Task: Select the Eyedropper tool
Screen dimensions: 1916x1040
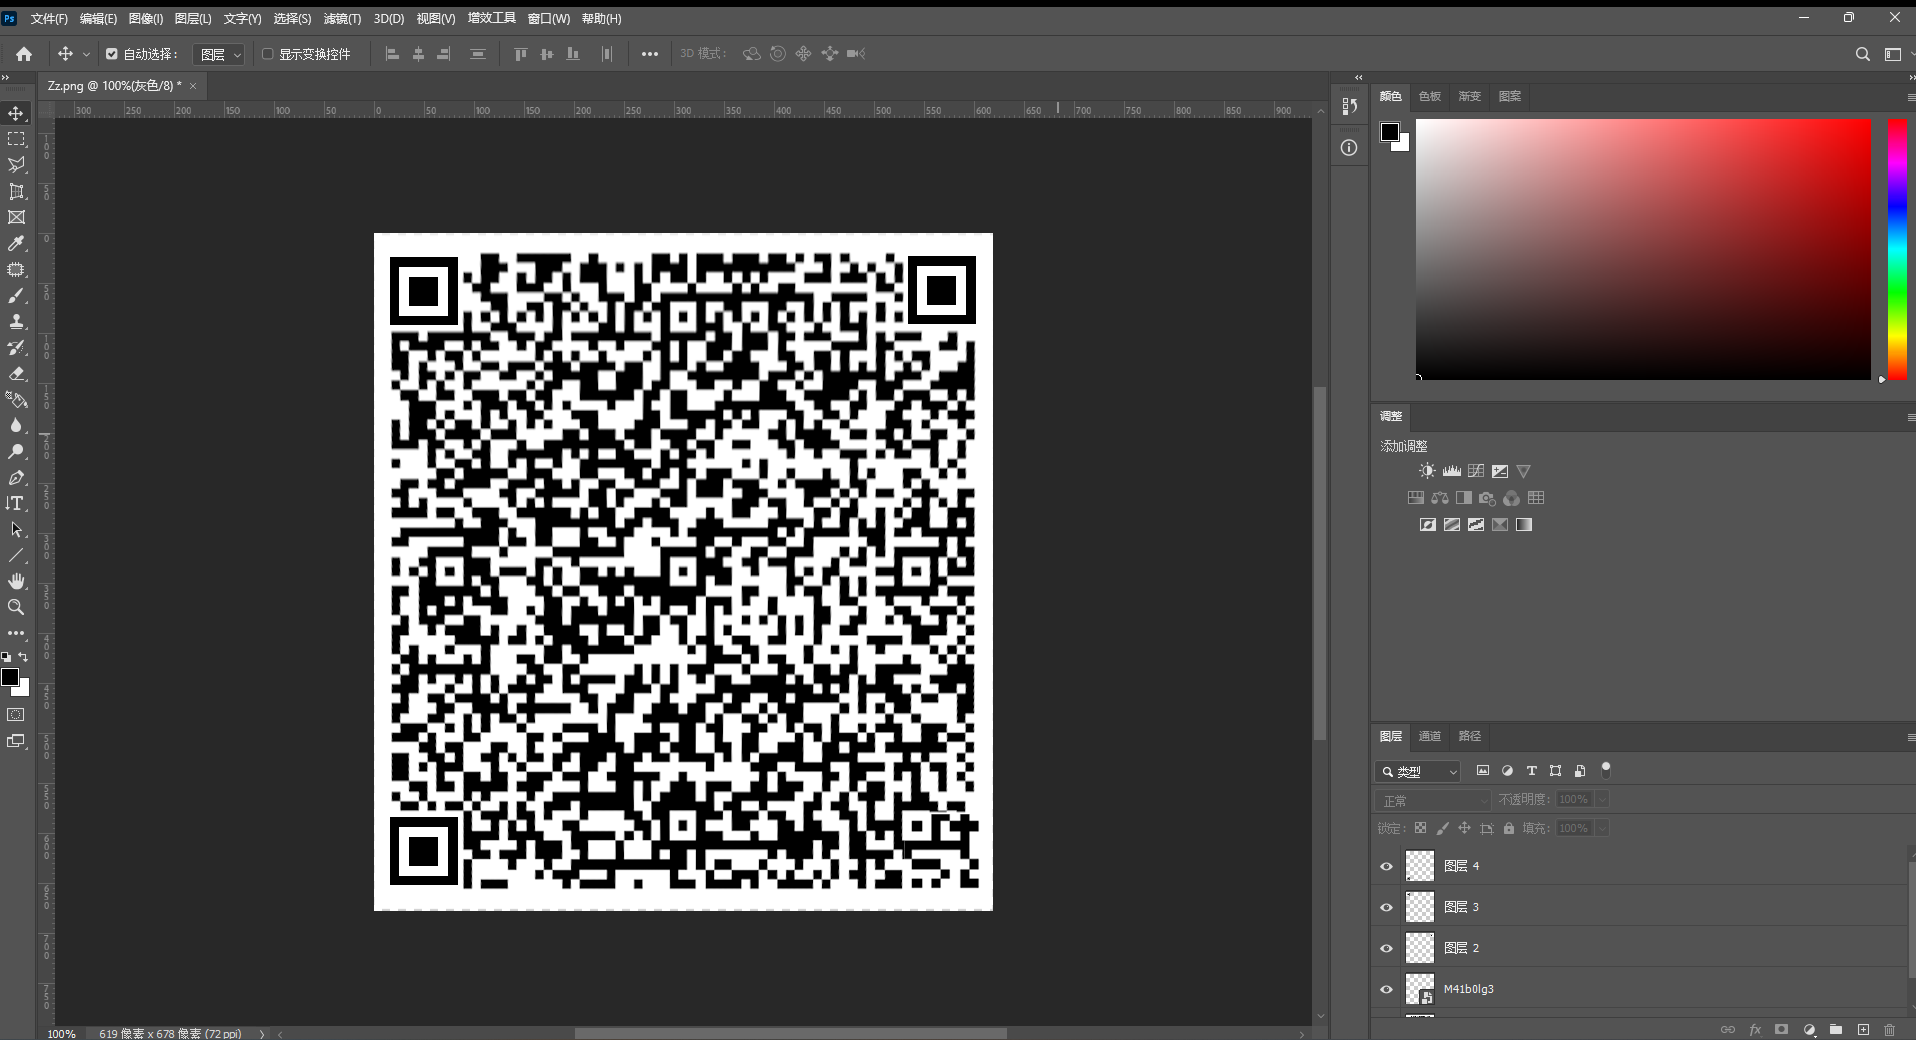Action: [16, 243]
